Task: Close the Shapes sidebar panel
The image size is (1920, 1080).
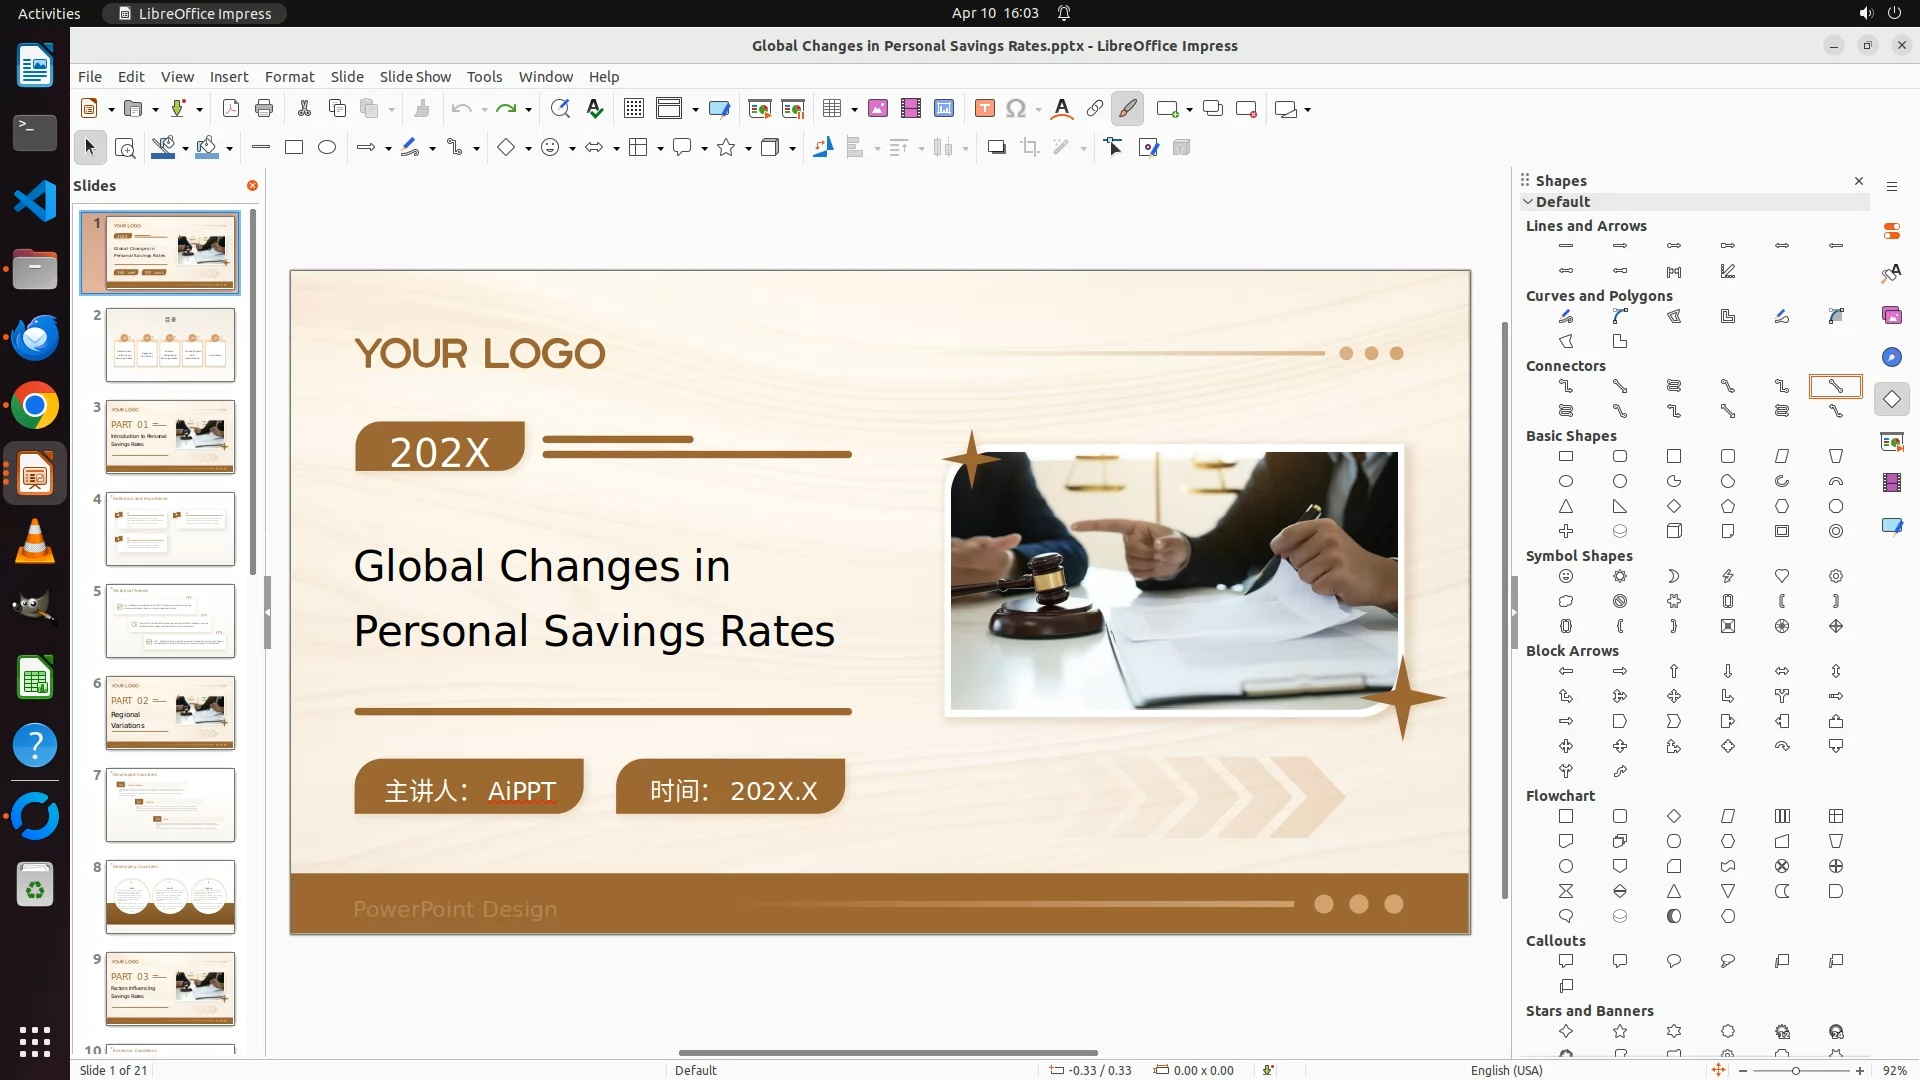Action: pyautogui.click(x=1859, y=181)
